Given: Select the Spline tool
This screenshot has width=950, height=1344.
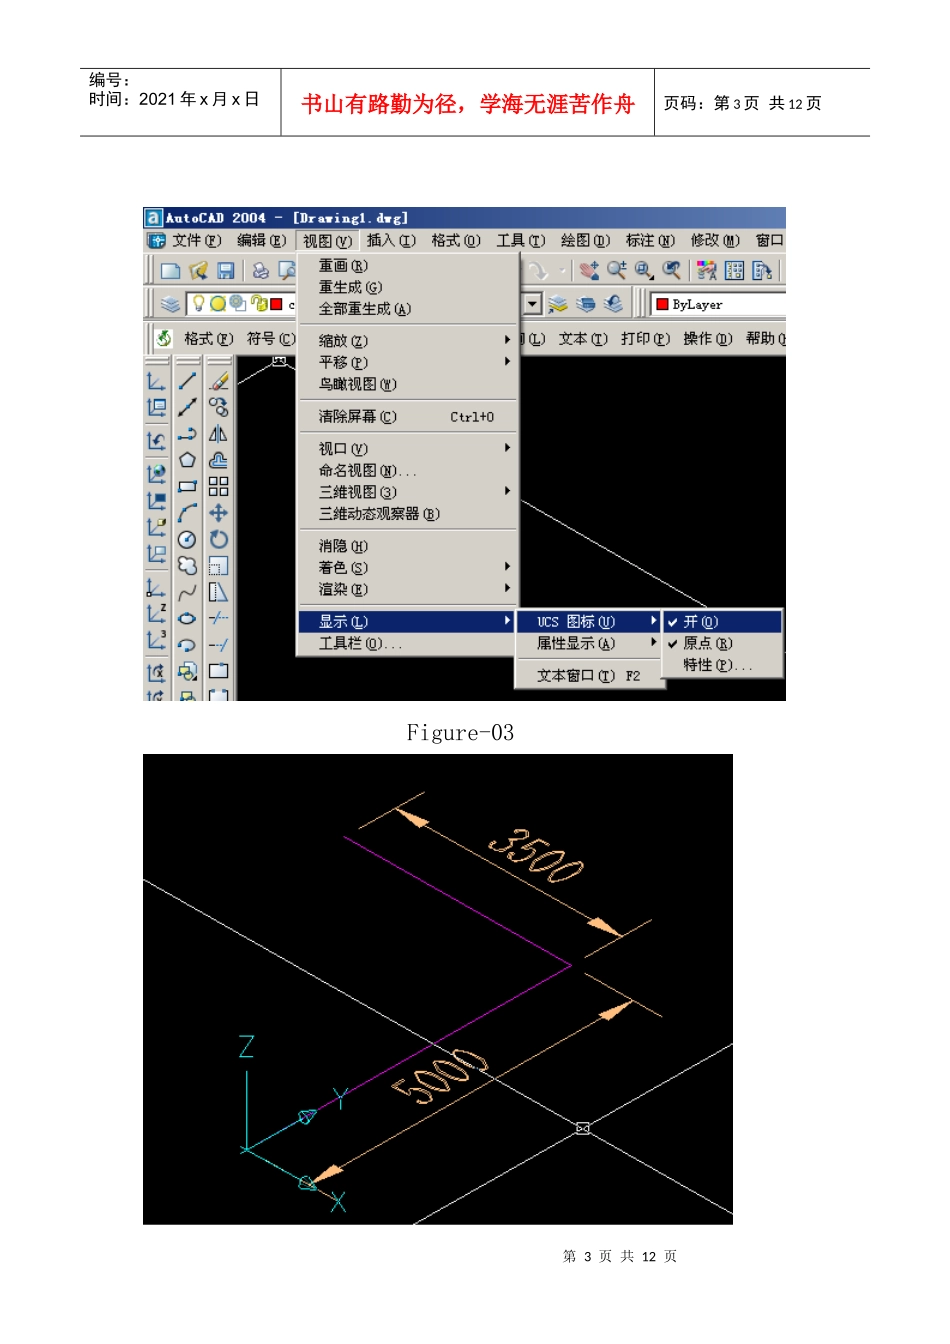Looking at the screenshot, I should [187, 592].
